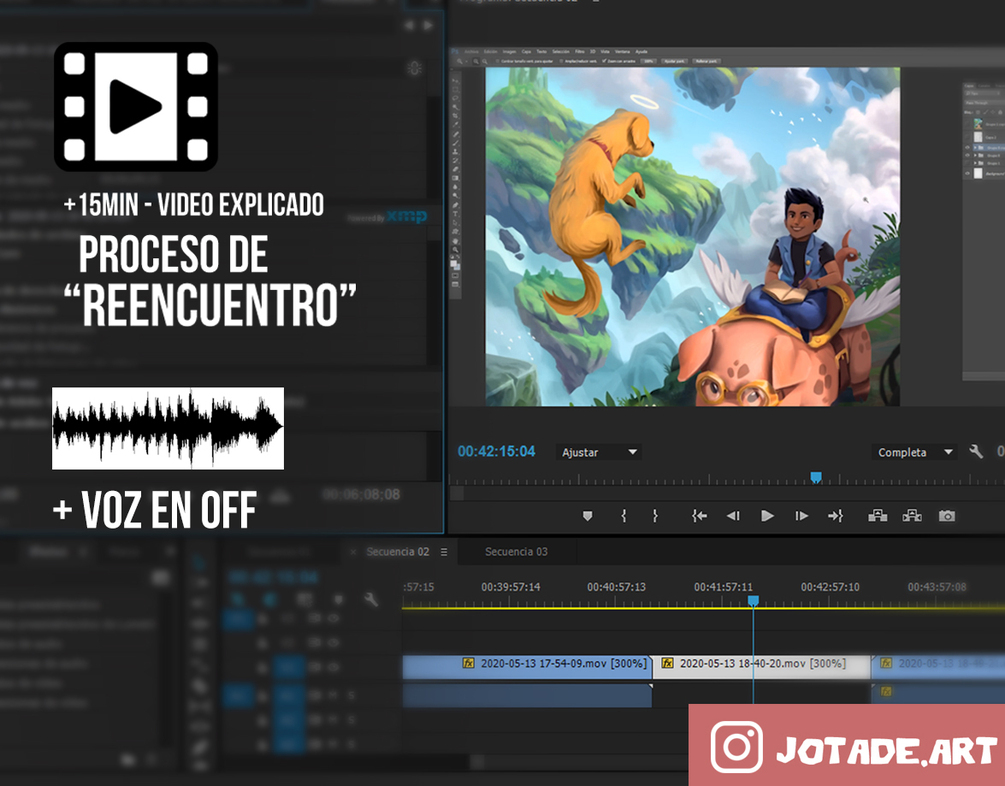Click the timeline playhead handle
This screenshot has height=786, width=1005.
tap(754, 601)
